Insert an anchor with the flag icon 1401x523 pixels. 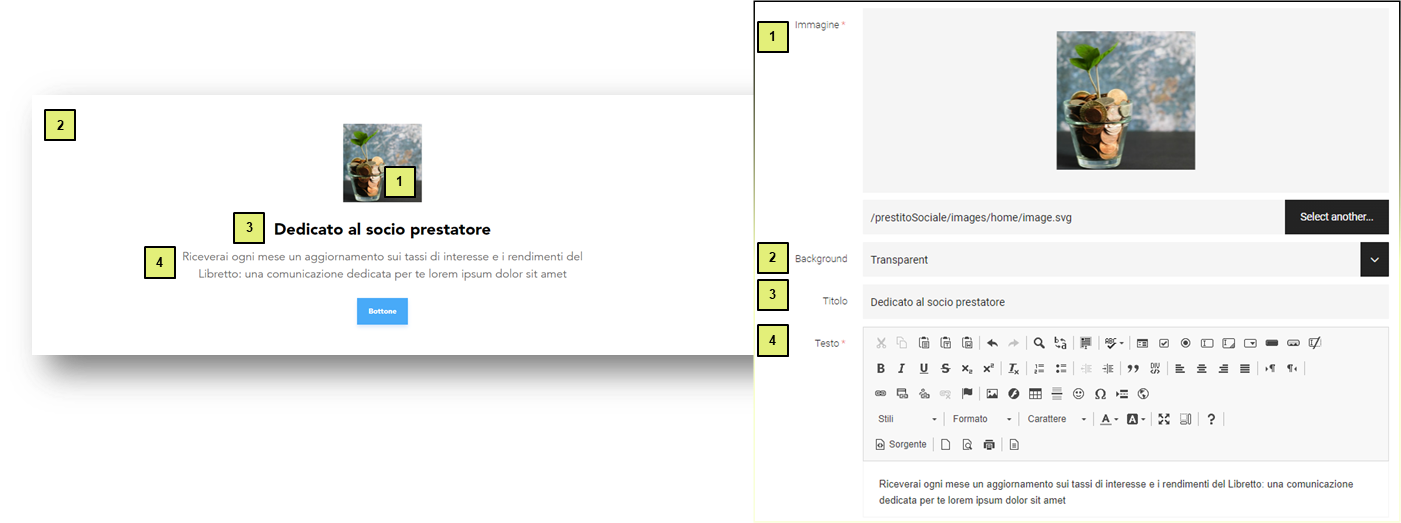click(x=967, y=393)
